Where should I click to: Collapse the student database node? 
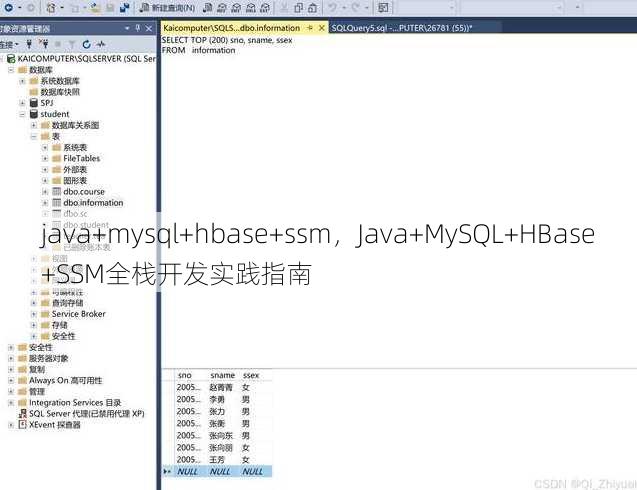[22, 114]
